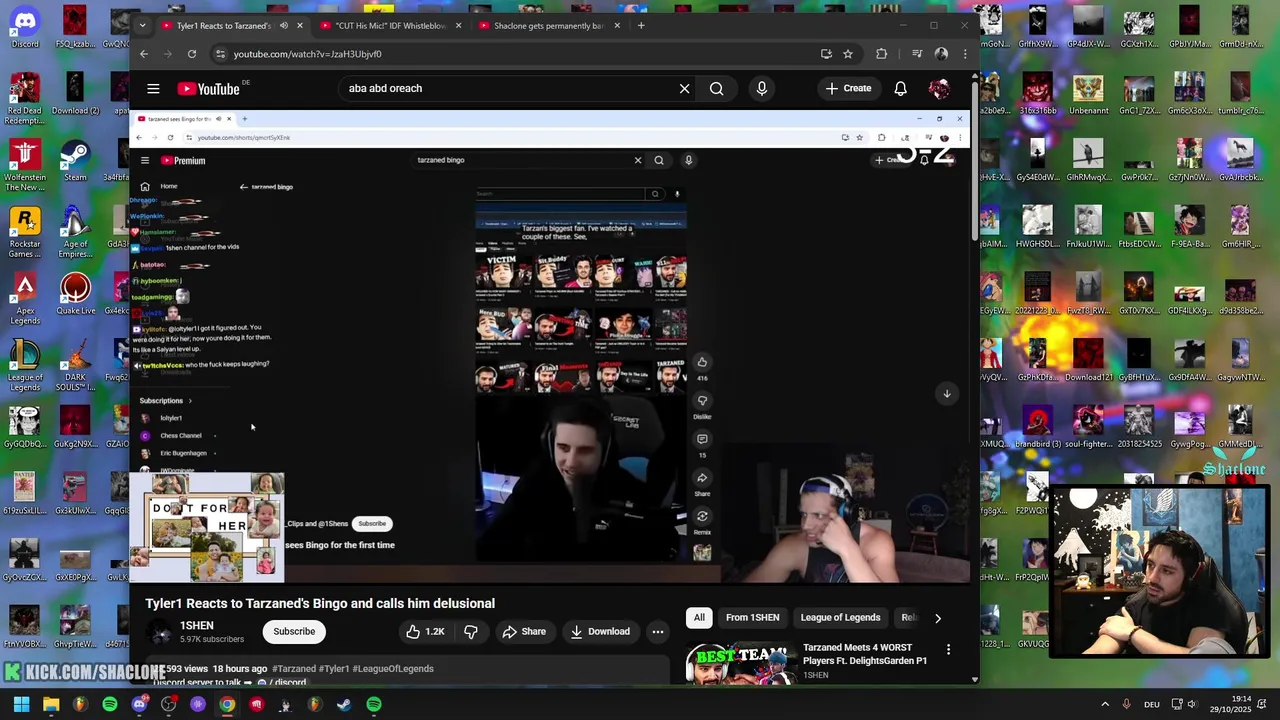Open Discord from the taskbar

139,705
